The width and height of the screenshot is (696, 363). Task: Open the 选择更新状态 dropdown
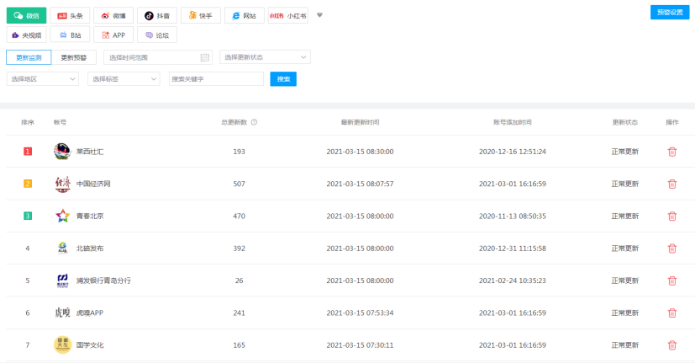pos(265,57)
